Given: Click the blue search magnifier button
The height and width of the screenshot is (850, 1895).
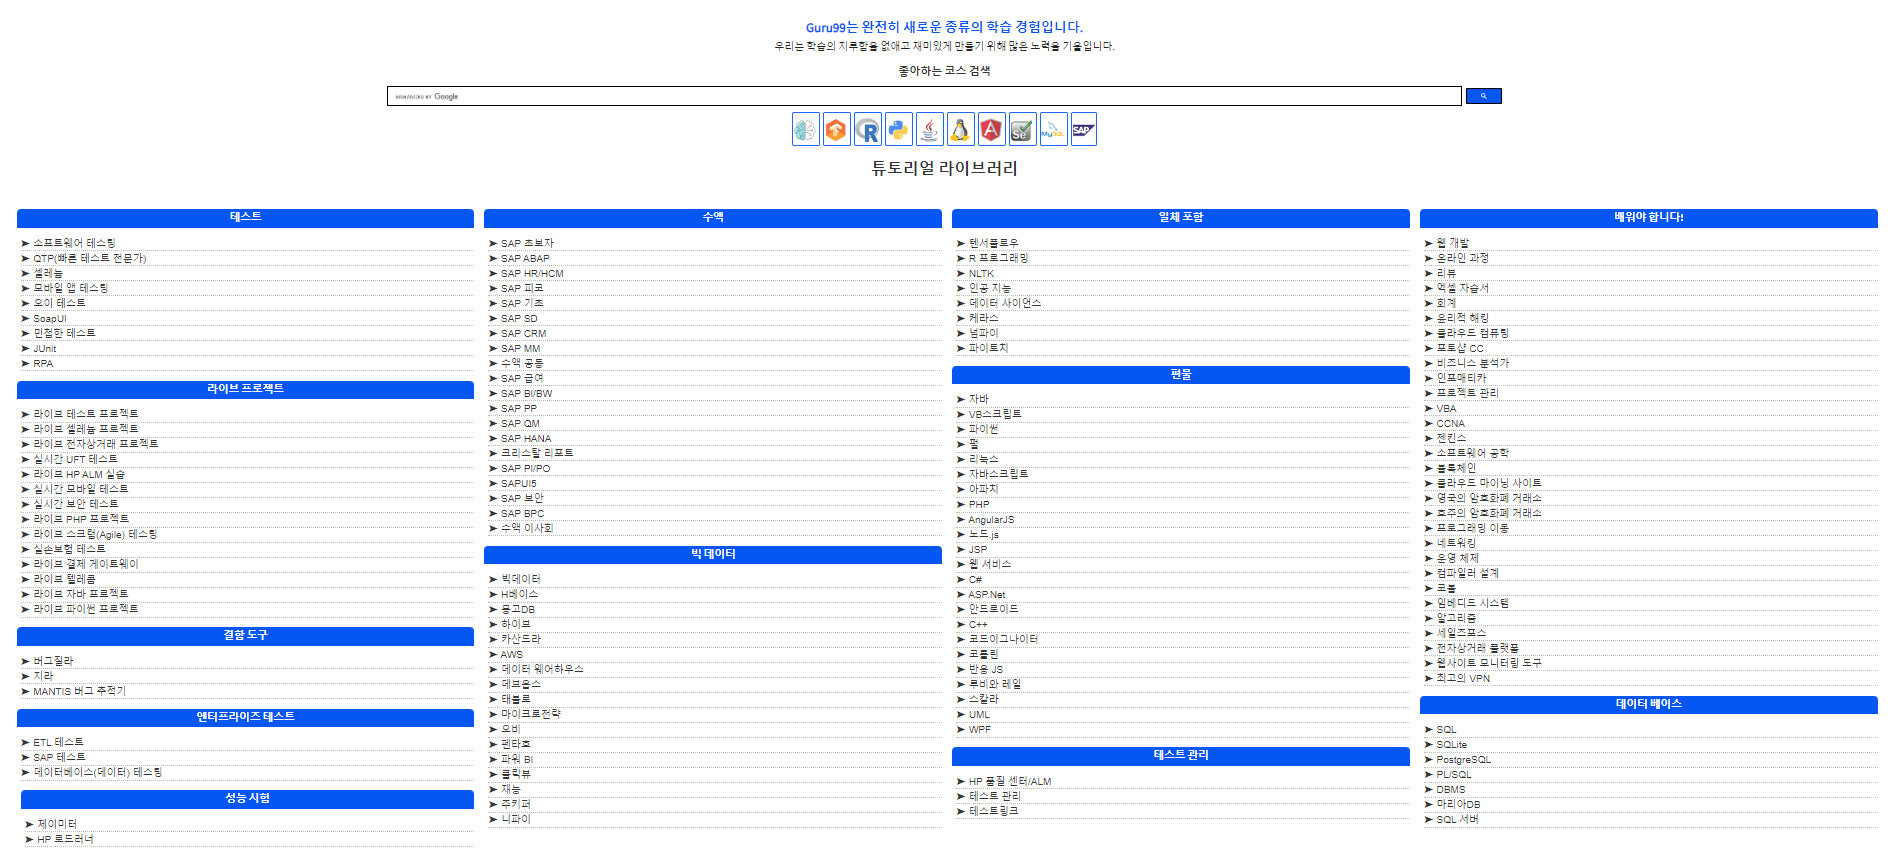Looking at the screenshot, I should click(1483, 96).
